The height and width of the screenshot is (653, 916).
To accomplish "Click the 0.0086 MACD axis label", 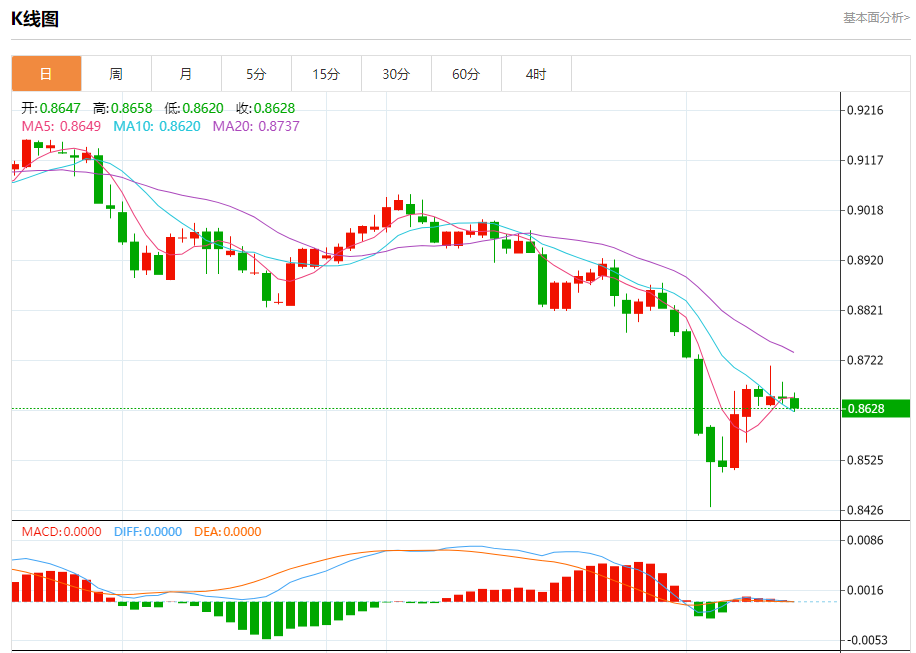I will point(865,540).
